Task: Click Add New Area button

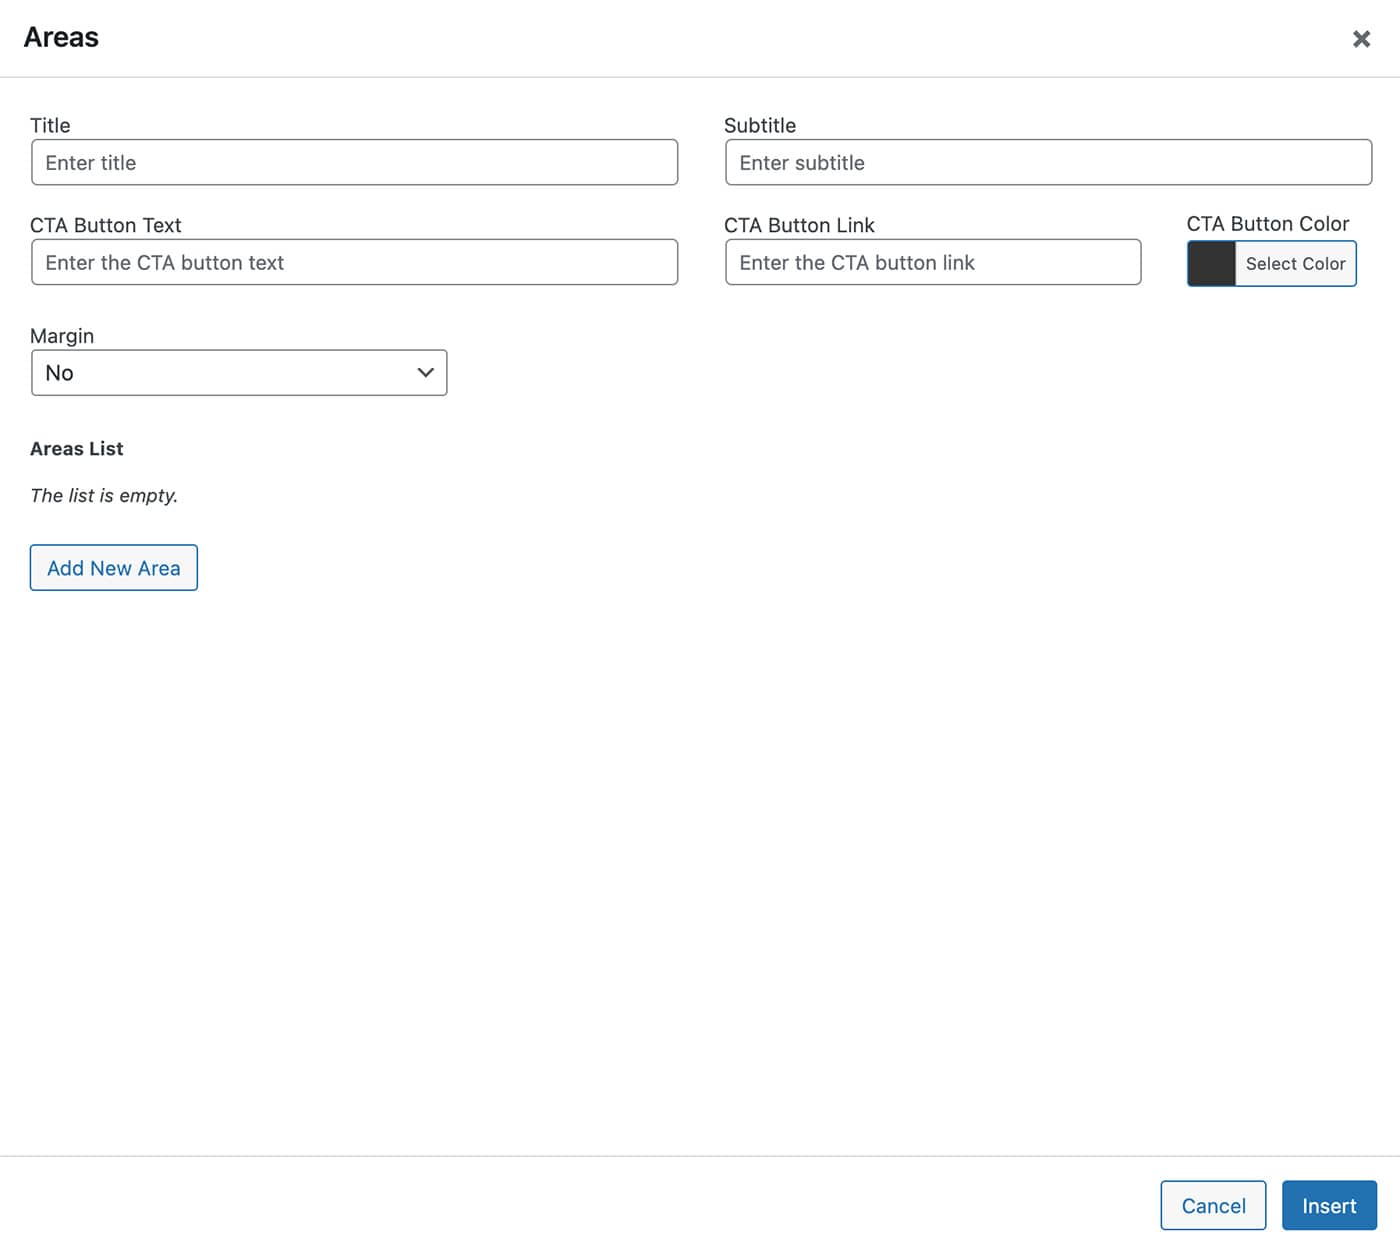Action: 114,568
